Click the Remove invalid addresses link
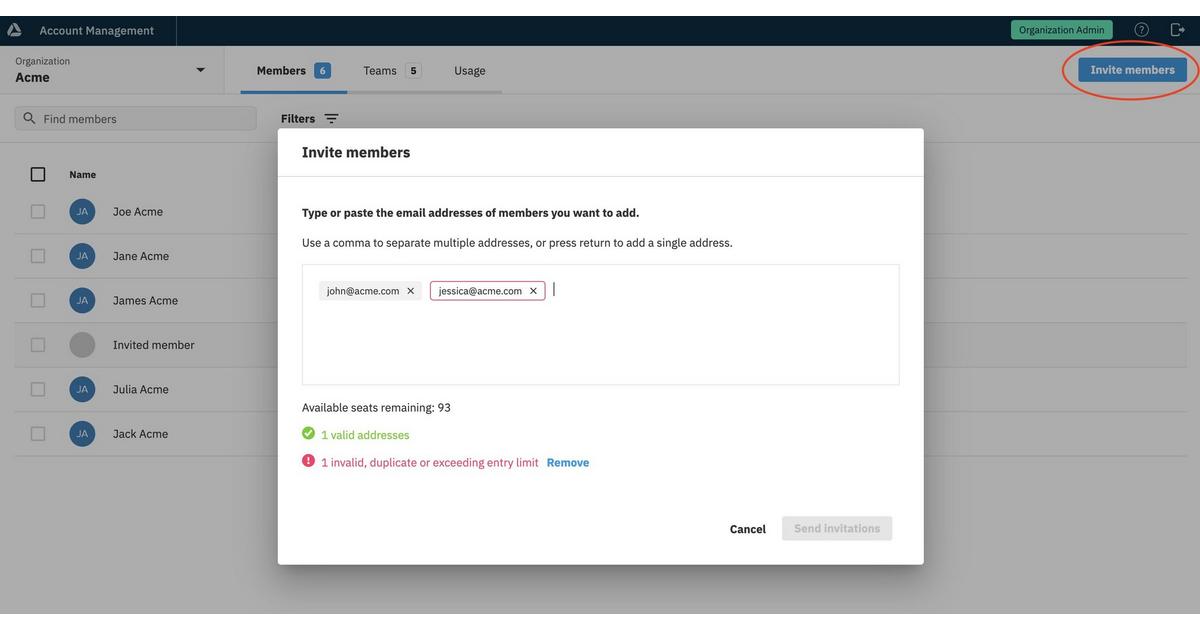This screenshot has width=1200, height=630. [568, 462]
